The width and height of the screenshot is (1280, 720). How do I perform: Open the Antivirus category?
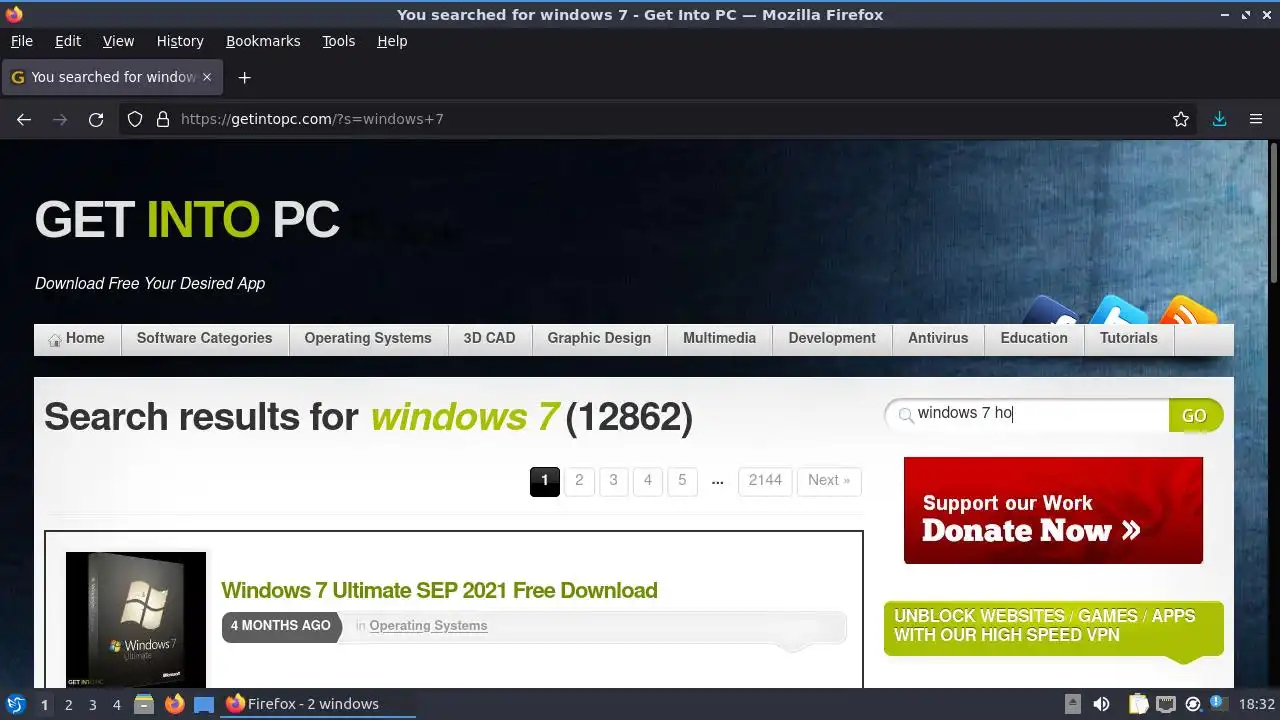pyautogui.click(x=938, y=339)
